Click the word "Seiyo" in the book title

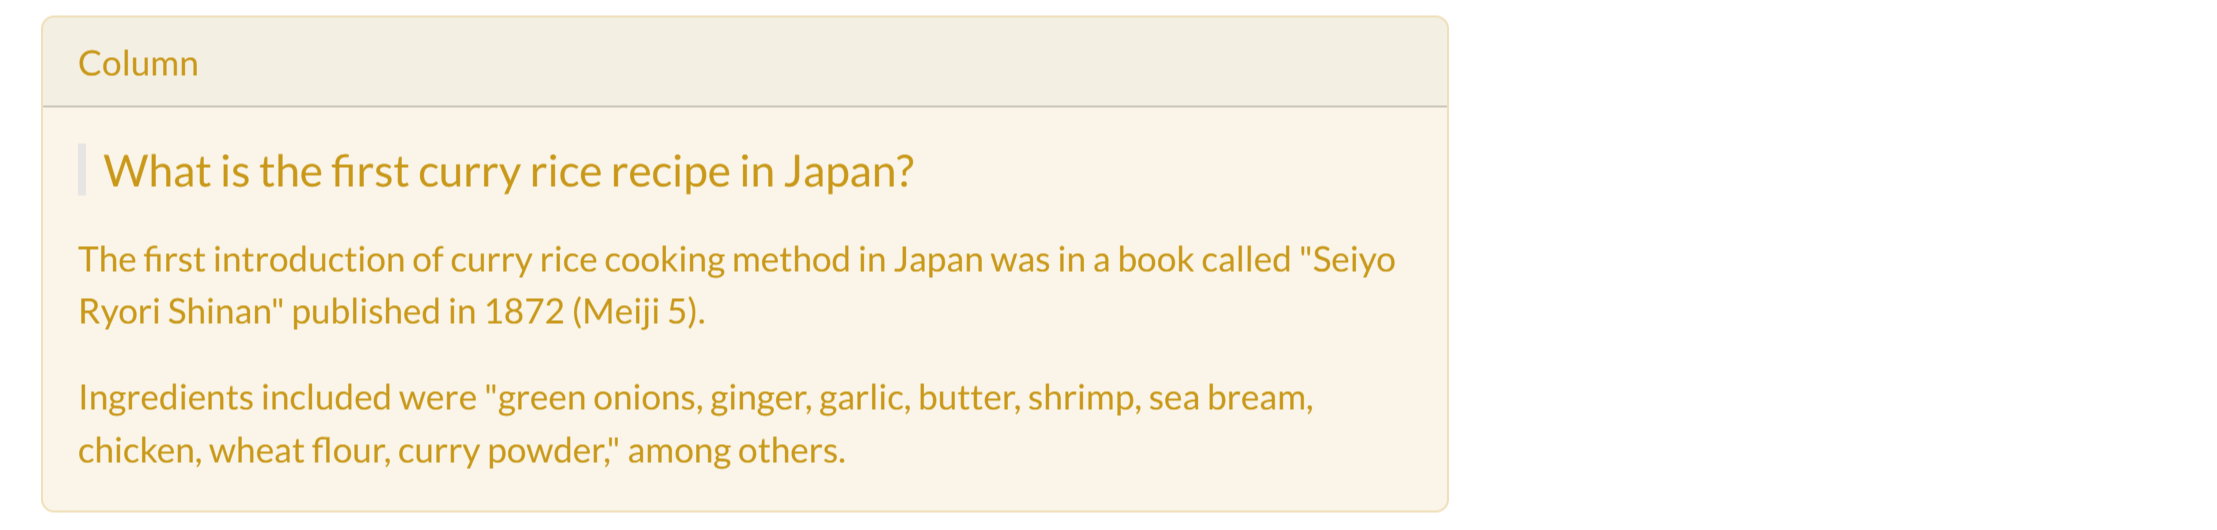point(1354,260)
